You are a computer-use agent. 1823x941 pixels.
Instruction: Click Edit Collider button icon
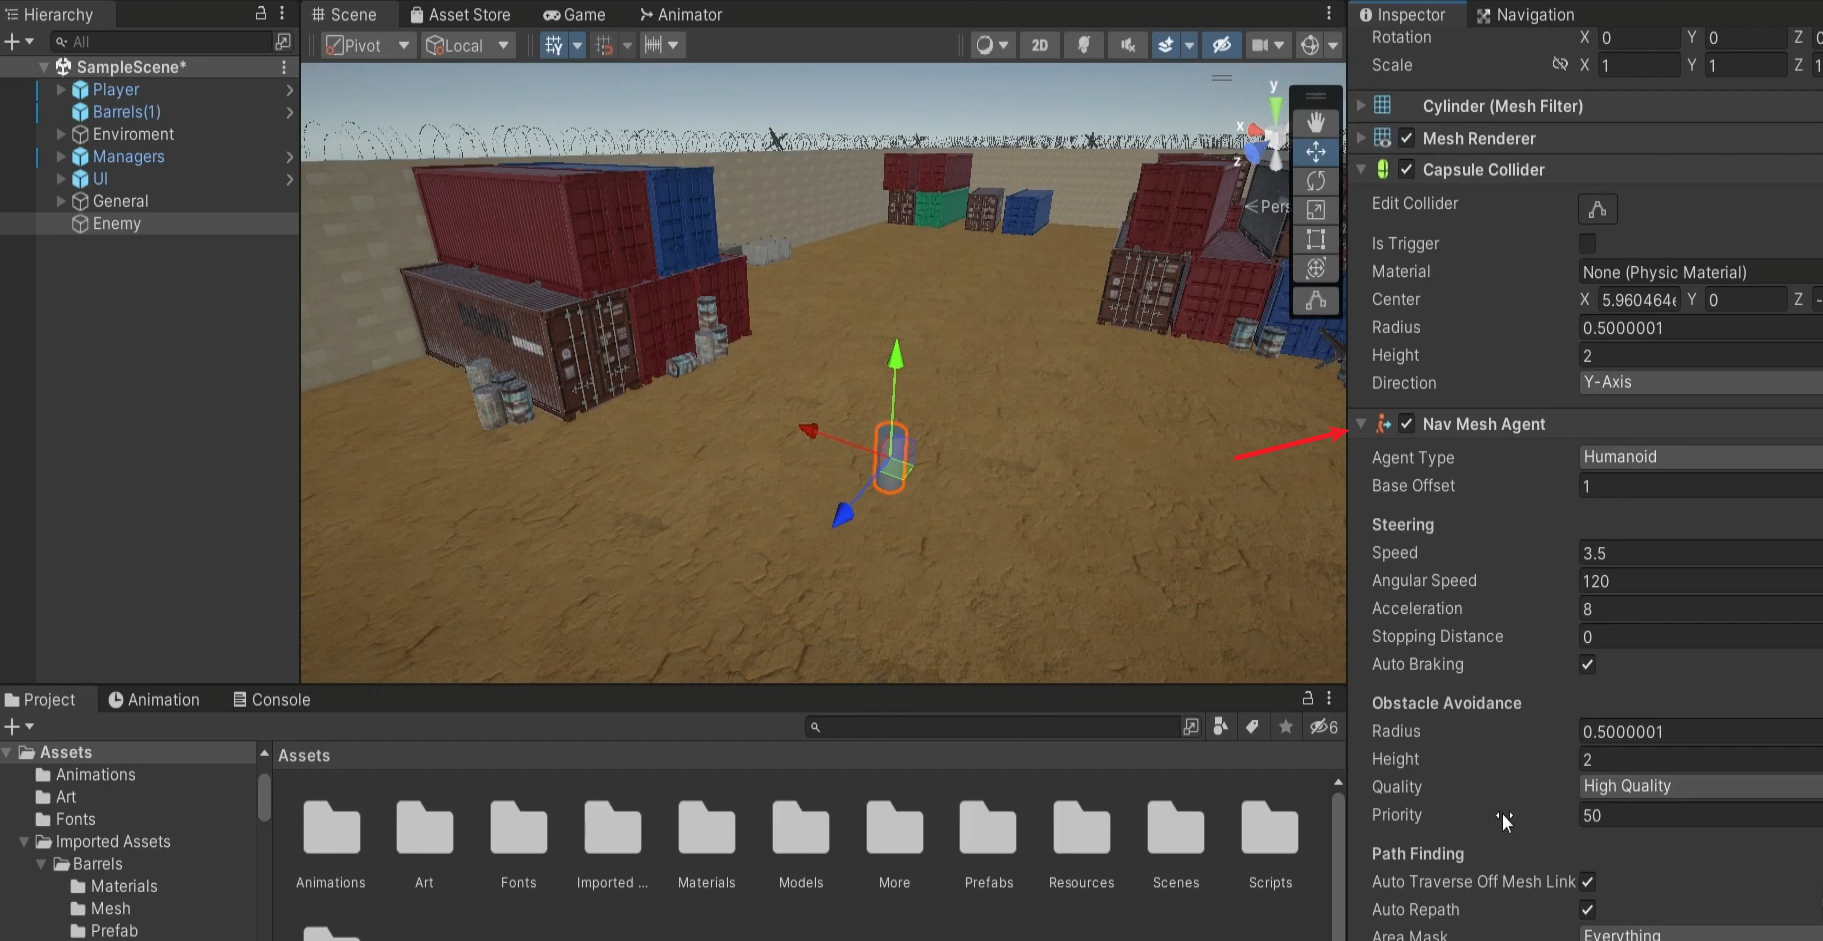[x=1597, y=209]
